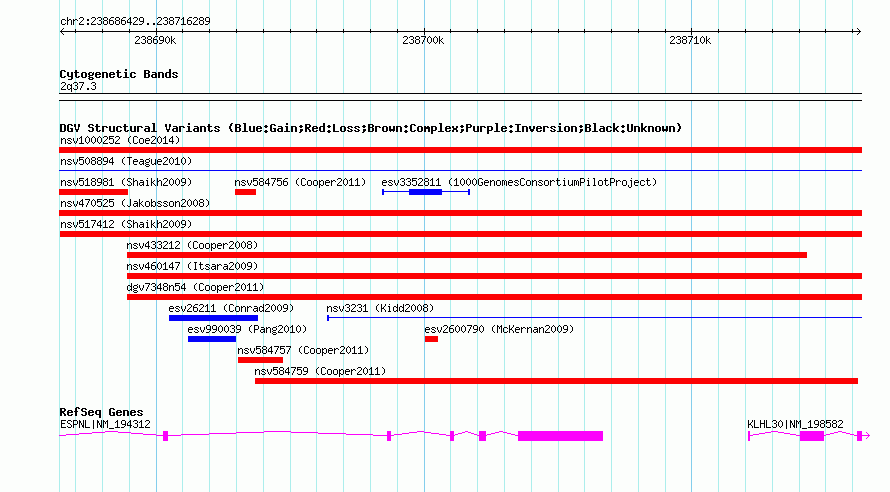
Task: Open the ESPNL|NM_194312 gene label
Action: tap(105, 424)
